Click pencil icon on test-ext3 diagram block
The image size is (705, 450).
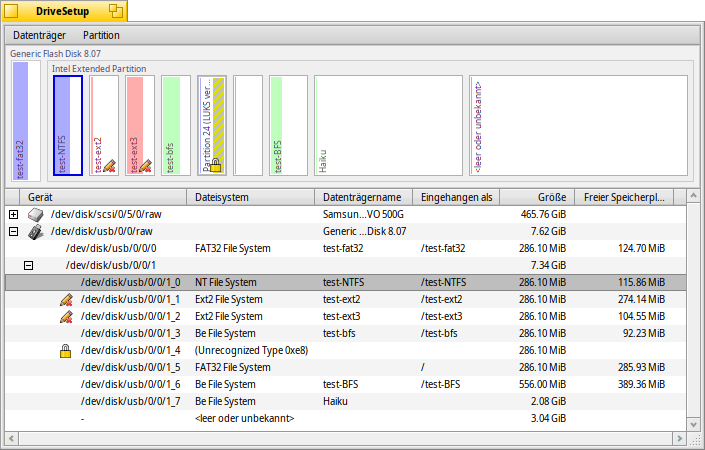click(145, 165)
